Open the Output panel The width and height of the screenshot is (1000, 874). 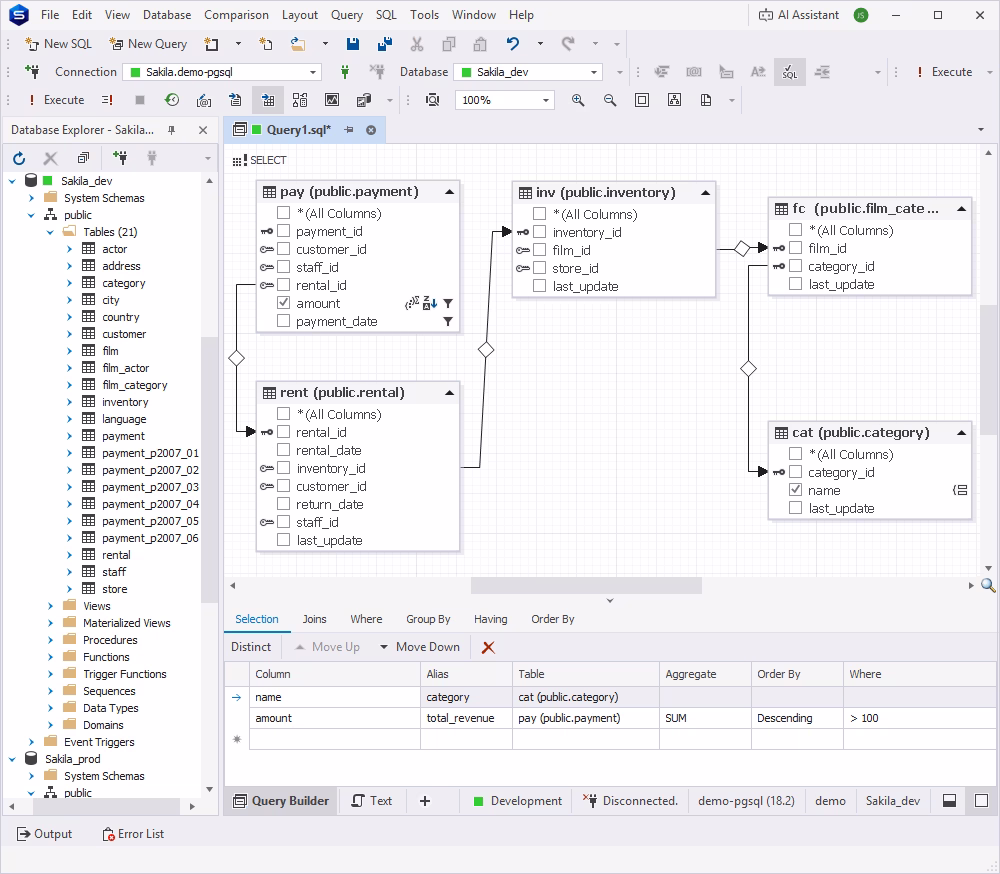[x=44, y=834]
